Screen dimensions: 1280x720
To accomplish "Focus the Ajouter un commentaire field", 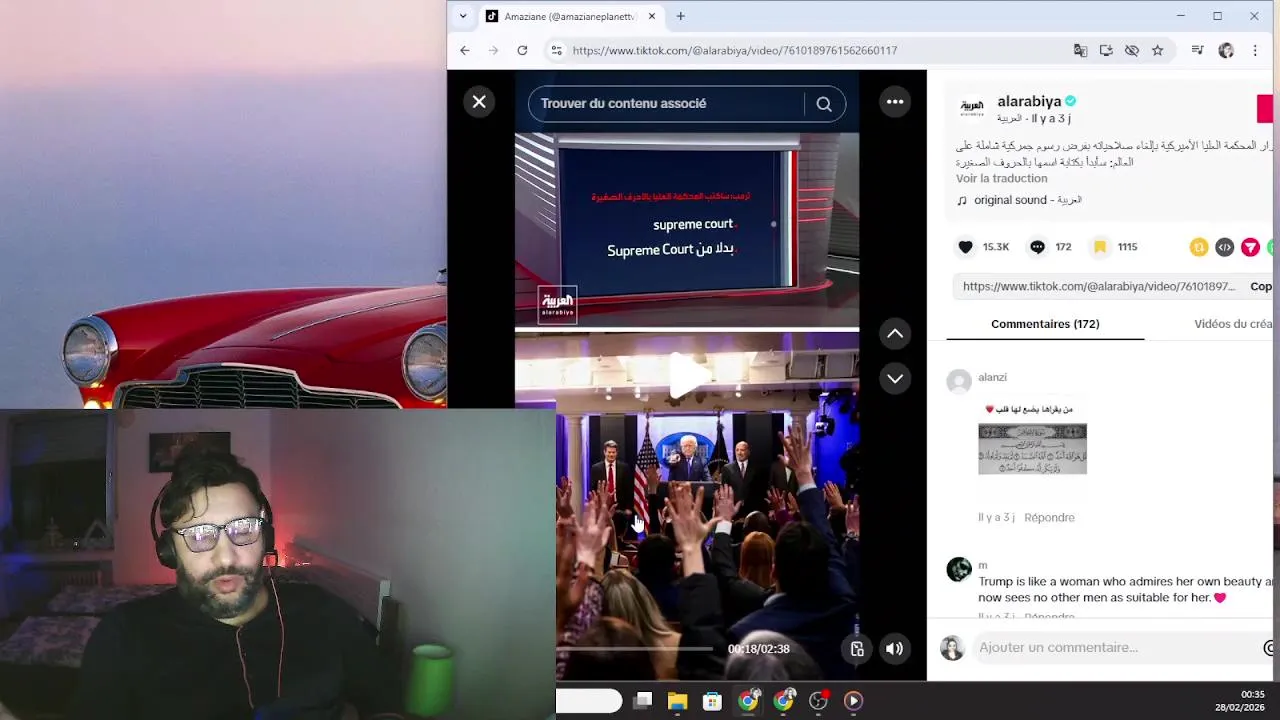I will coord(1115,648).
